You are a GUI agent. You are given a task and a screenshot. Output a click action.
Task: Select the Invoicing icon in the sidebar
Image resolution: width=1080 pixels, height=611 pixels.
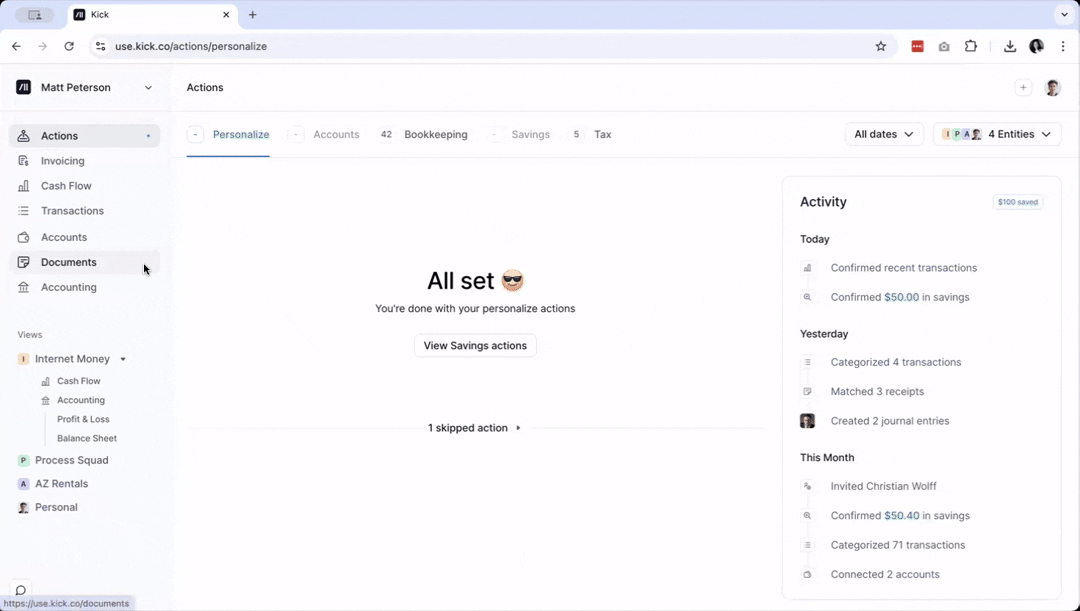24,160
